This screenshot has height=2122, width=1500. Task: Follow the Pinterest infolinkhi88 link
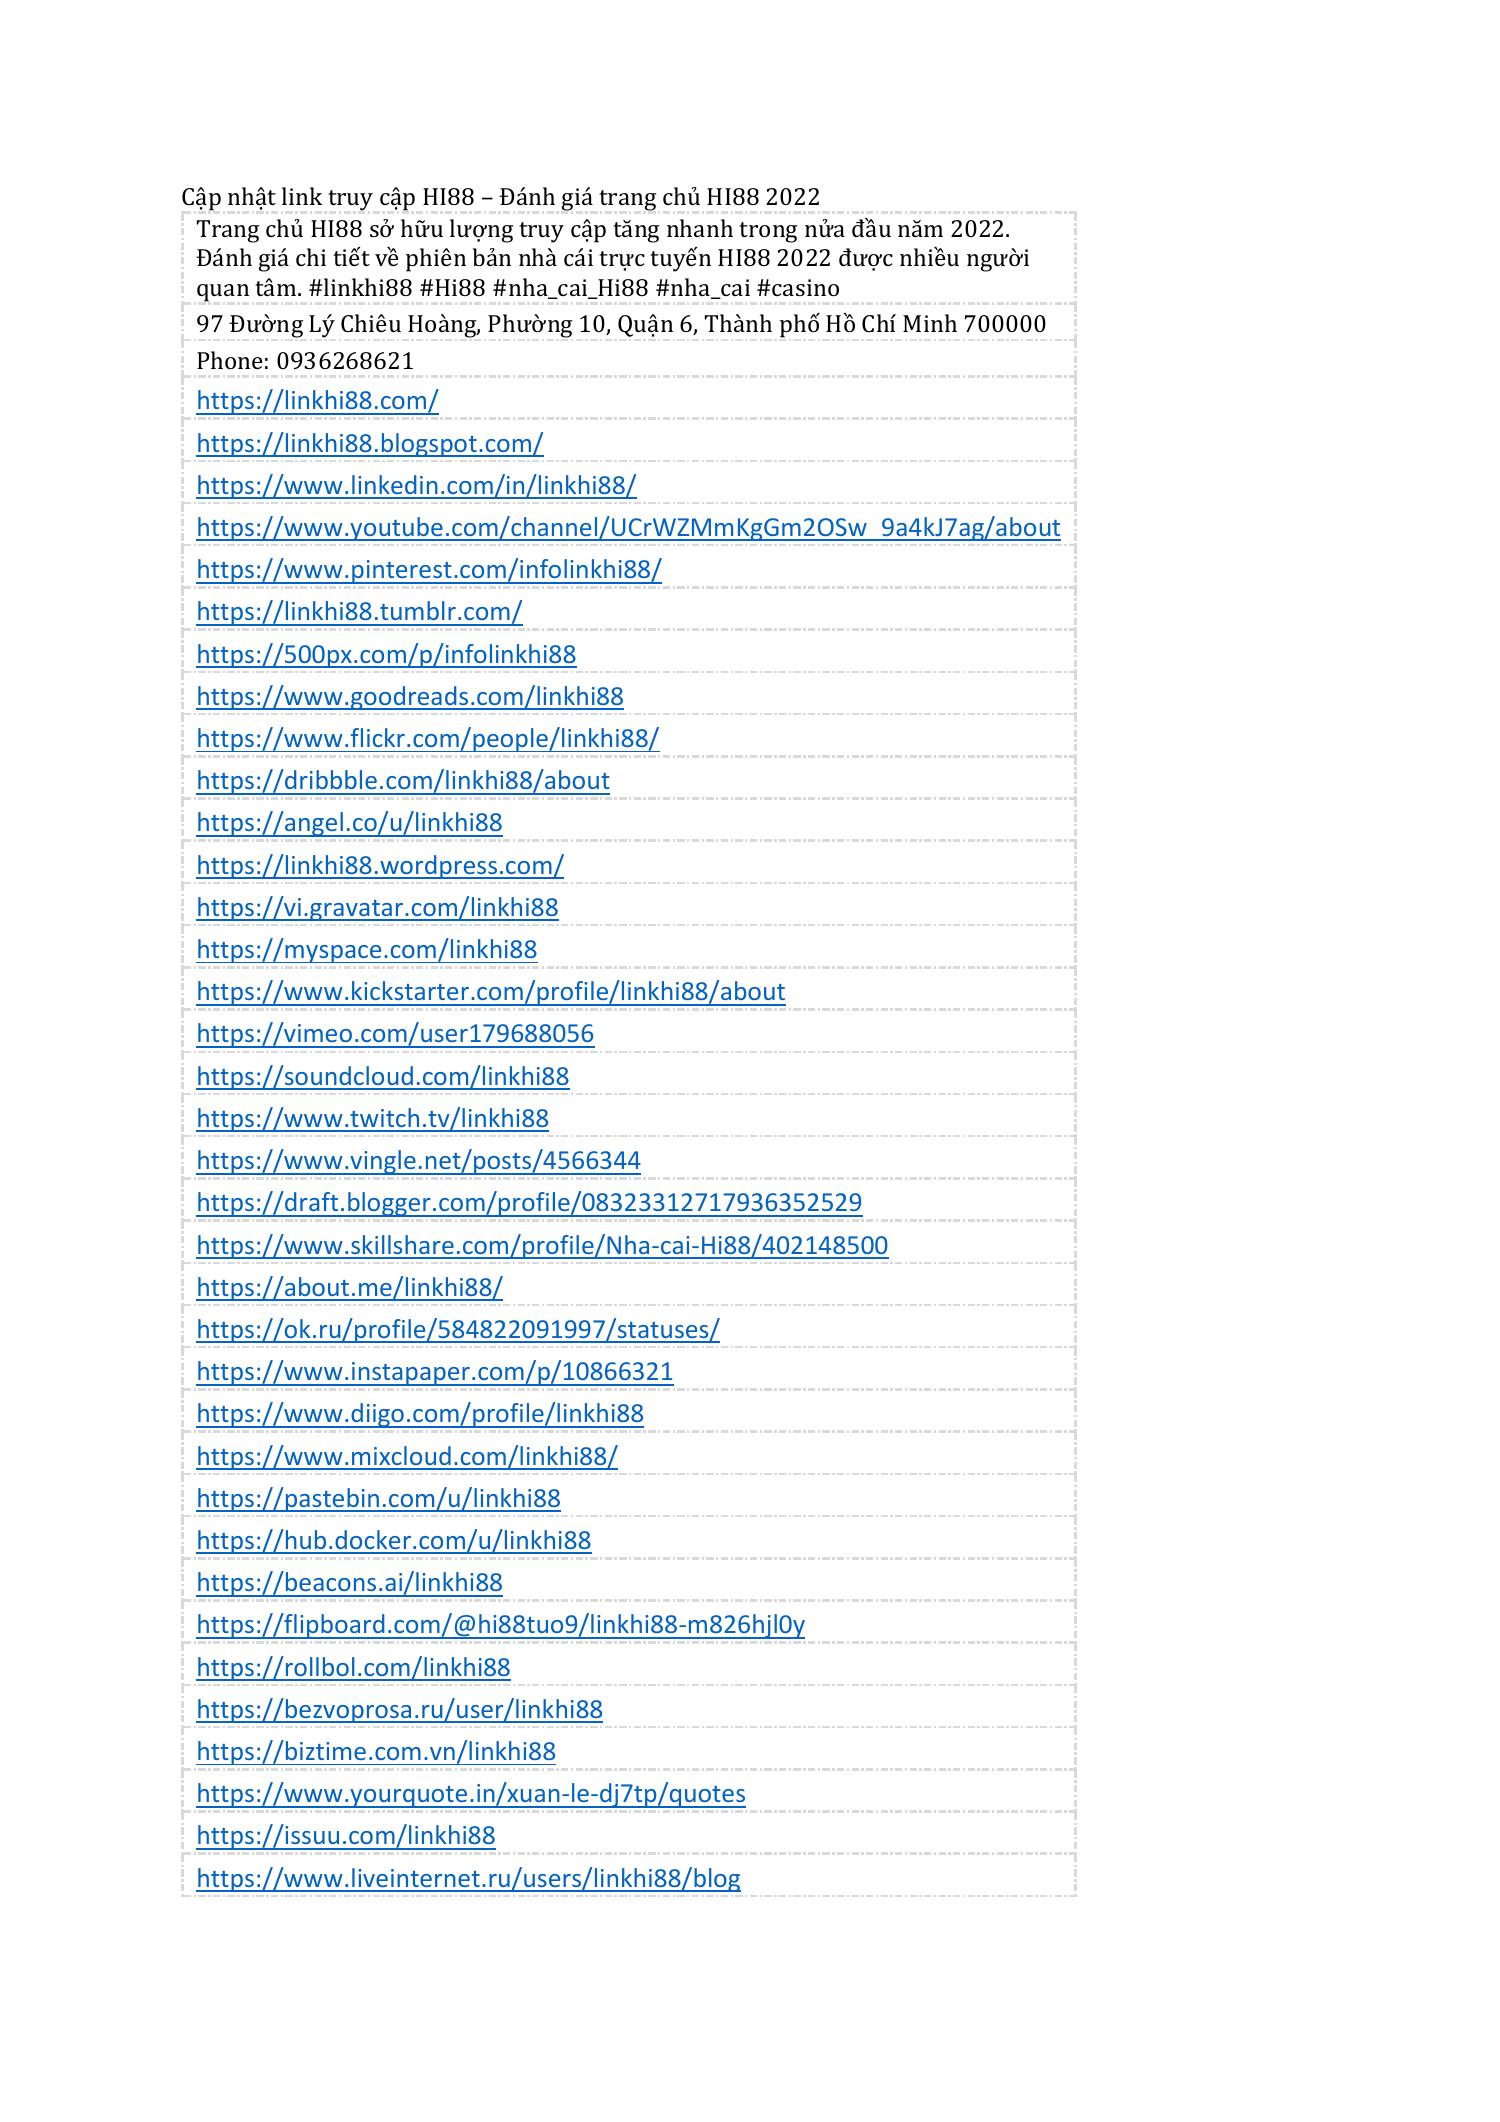click(x=429, y=569)
